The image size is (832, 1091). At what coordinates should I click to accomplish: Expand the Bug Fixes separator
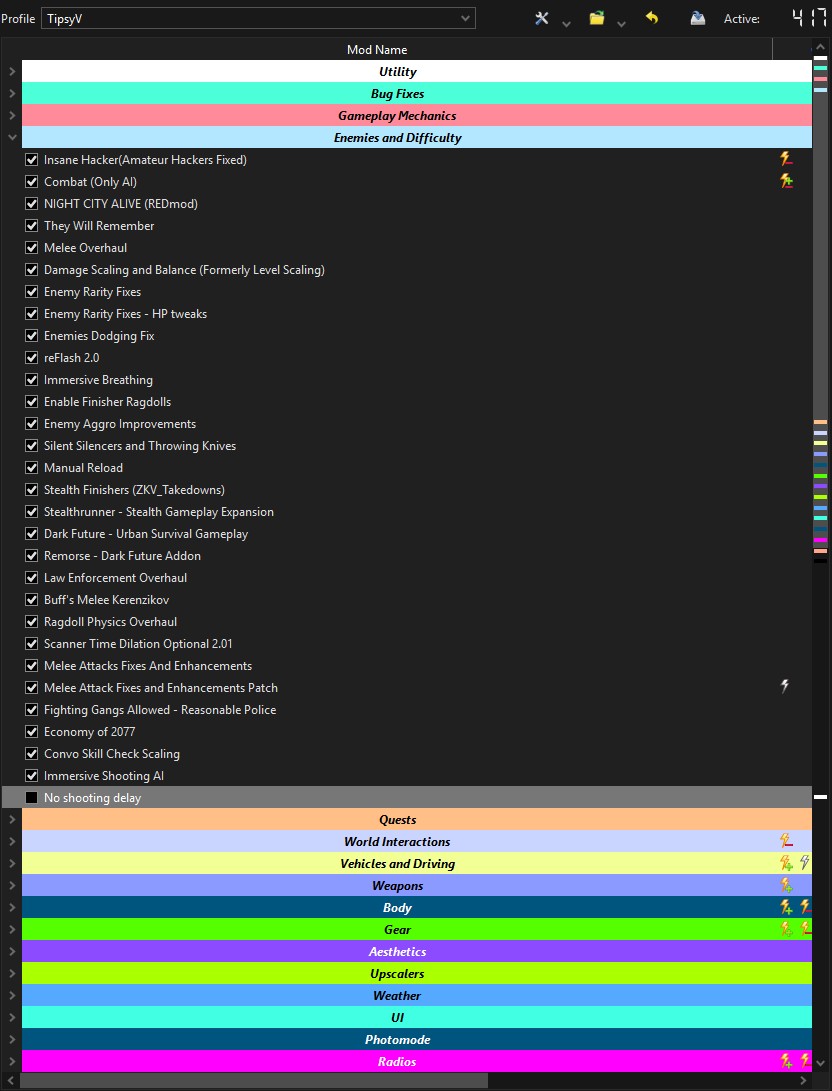tap(12, 93)
